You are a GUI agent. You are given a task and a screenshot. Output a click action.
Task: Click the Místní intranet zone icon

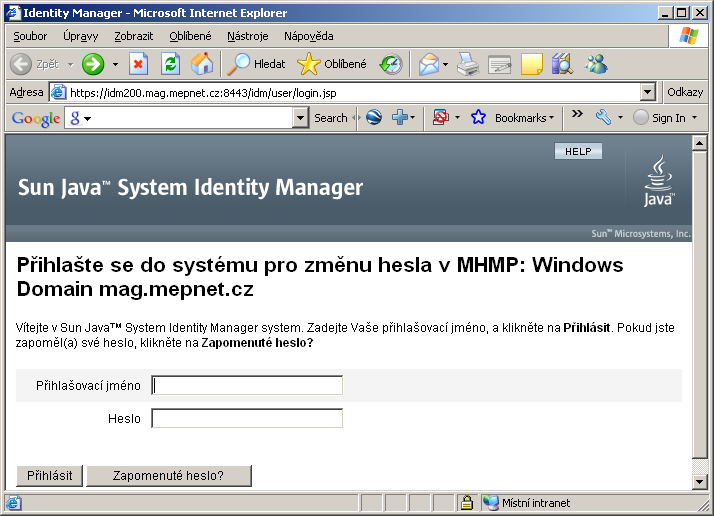pos(491,503)
